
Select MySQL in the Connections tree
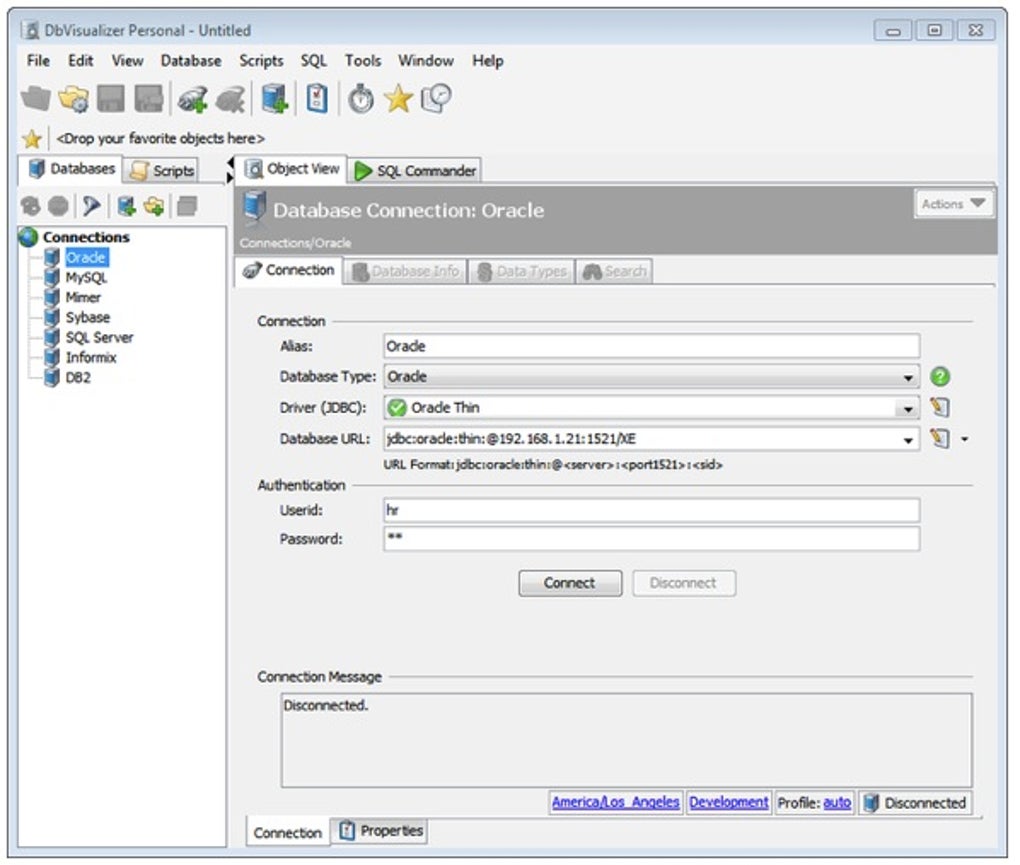(86, 277)
